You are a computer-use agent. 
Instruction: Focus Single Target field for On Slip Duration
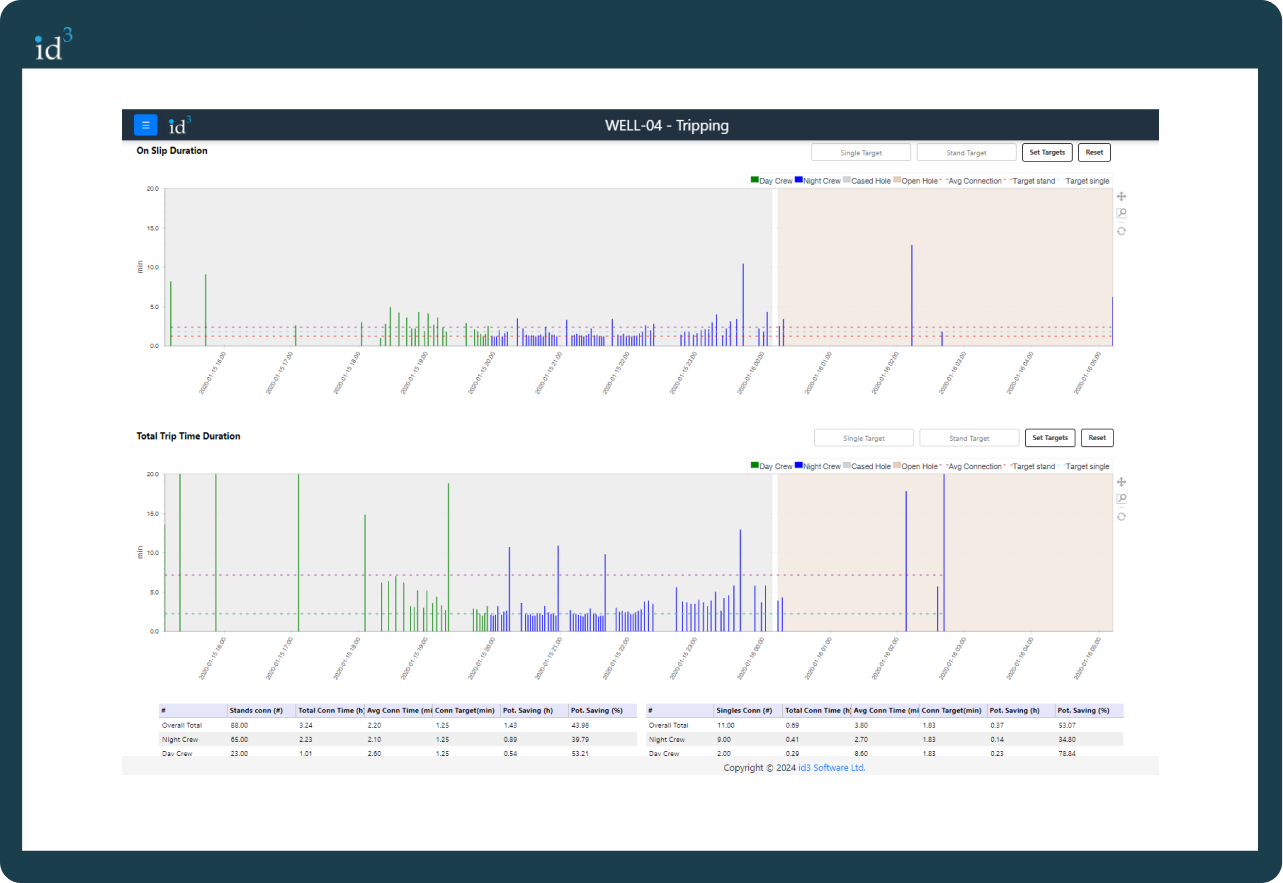coord(861,152)
